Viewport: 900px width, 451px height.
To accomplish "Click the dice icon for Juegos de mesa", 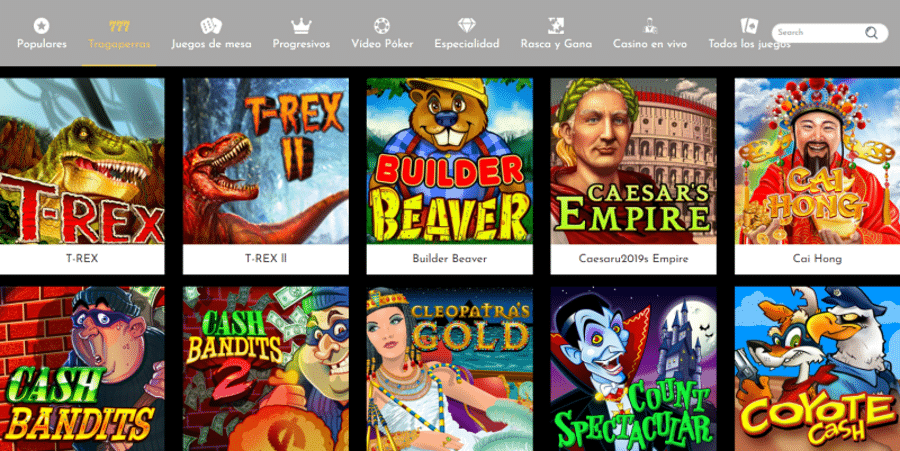I will pos(211,26).
